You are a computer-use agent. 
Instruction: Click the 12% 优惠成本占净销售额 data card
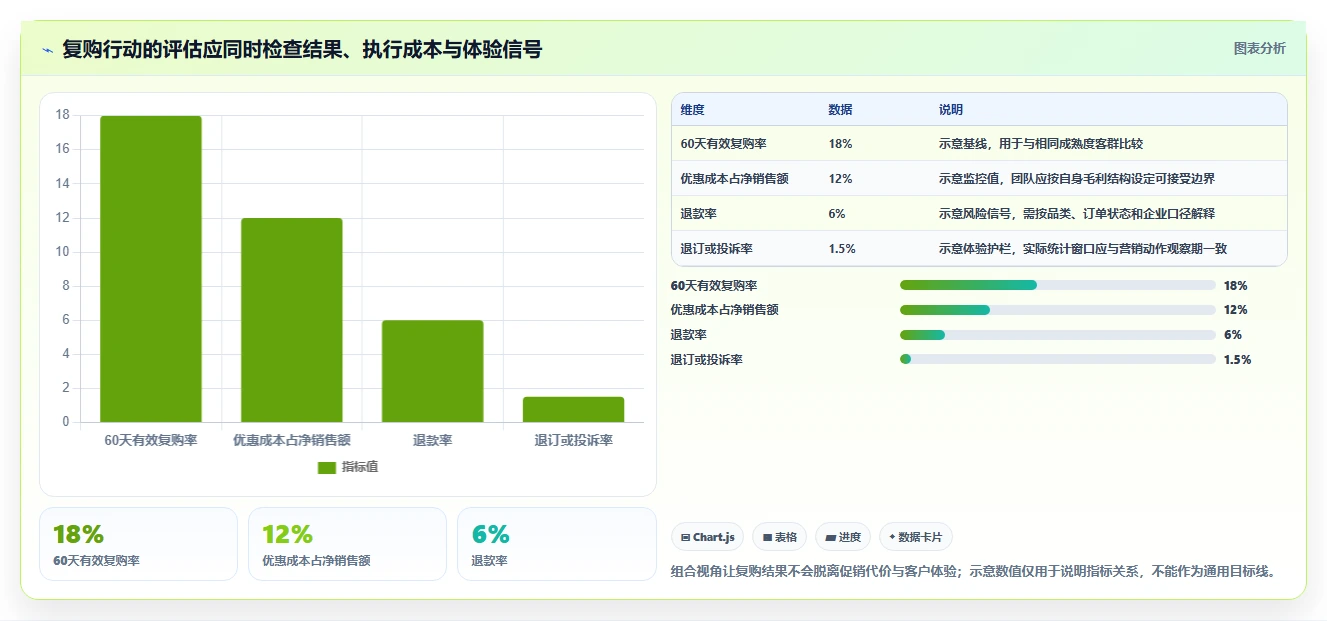[347, 544]
